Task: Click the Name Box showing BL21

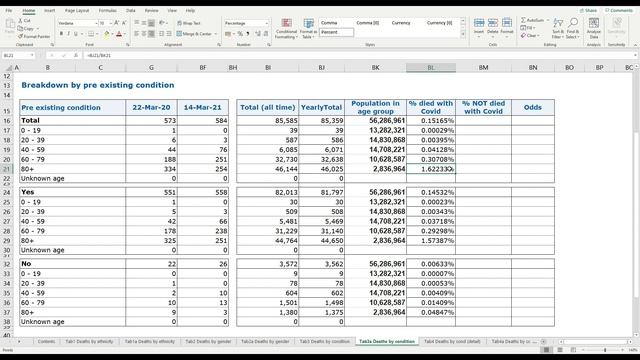Action: pyautogui.click(x=18, y=55)
